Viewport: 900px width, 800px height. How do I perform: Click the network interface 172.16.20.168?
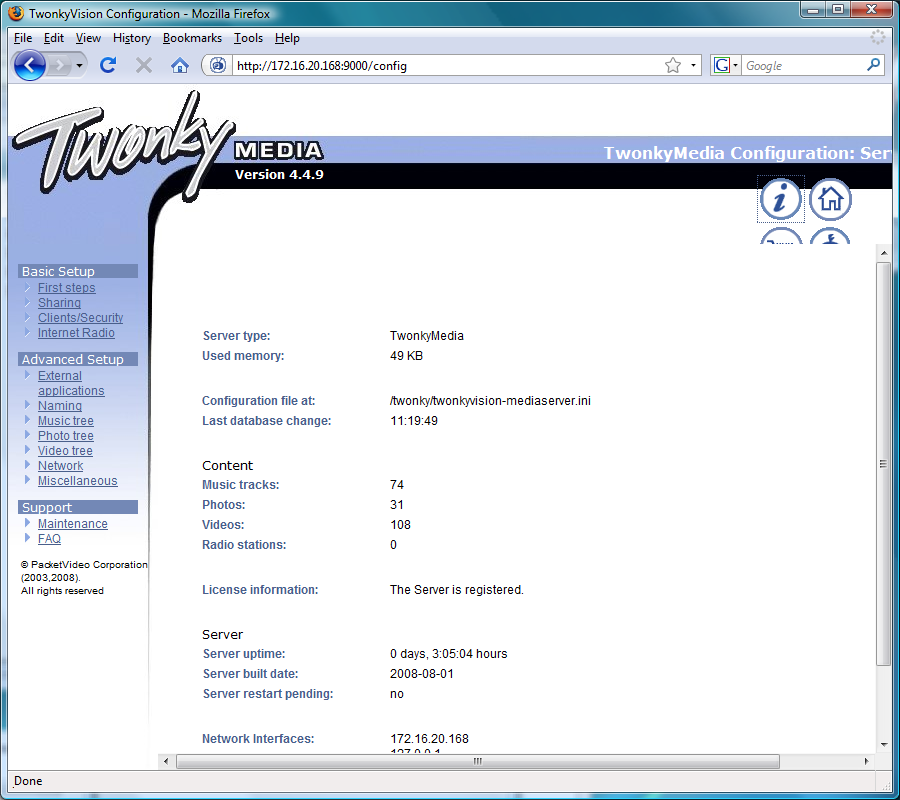click(x=429, y=739)
